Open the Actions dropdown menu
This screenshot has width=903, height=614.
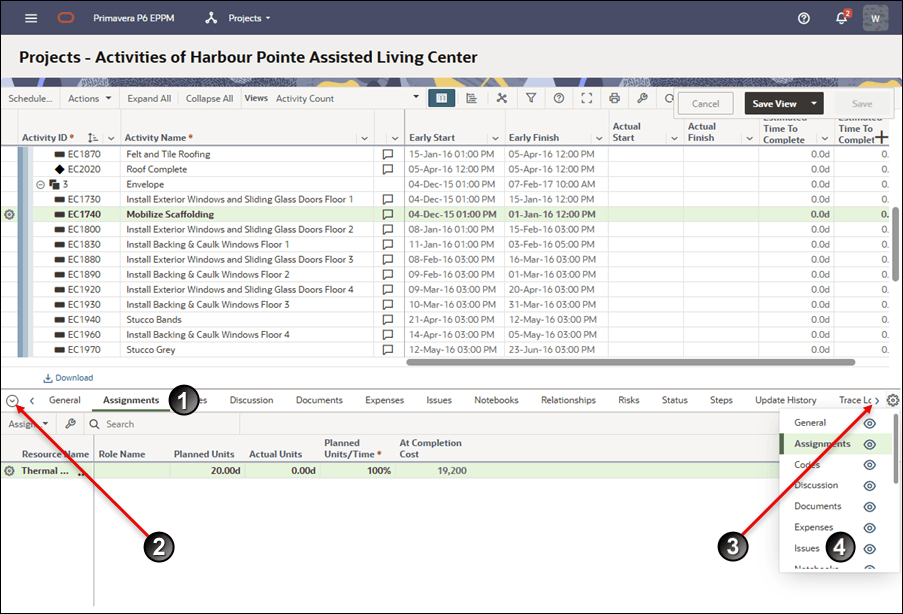click(x=89, y=98)
